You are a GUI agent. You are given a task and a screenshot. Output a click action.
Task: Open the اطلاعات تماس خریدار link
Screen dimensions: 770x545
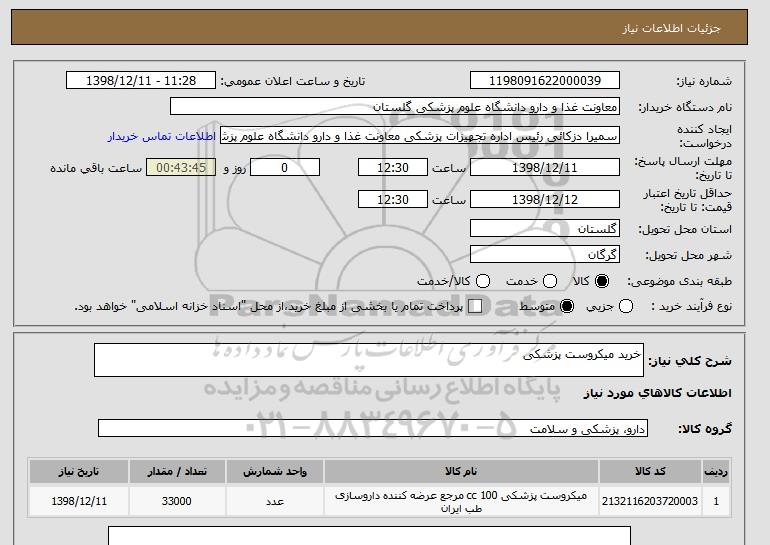[x=162, y=136]
